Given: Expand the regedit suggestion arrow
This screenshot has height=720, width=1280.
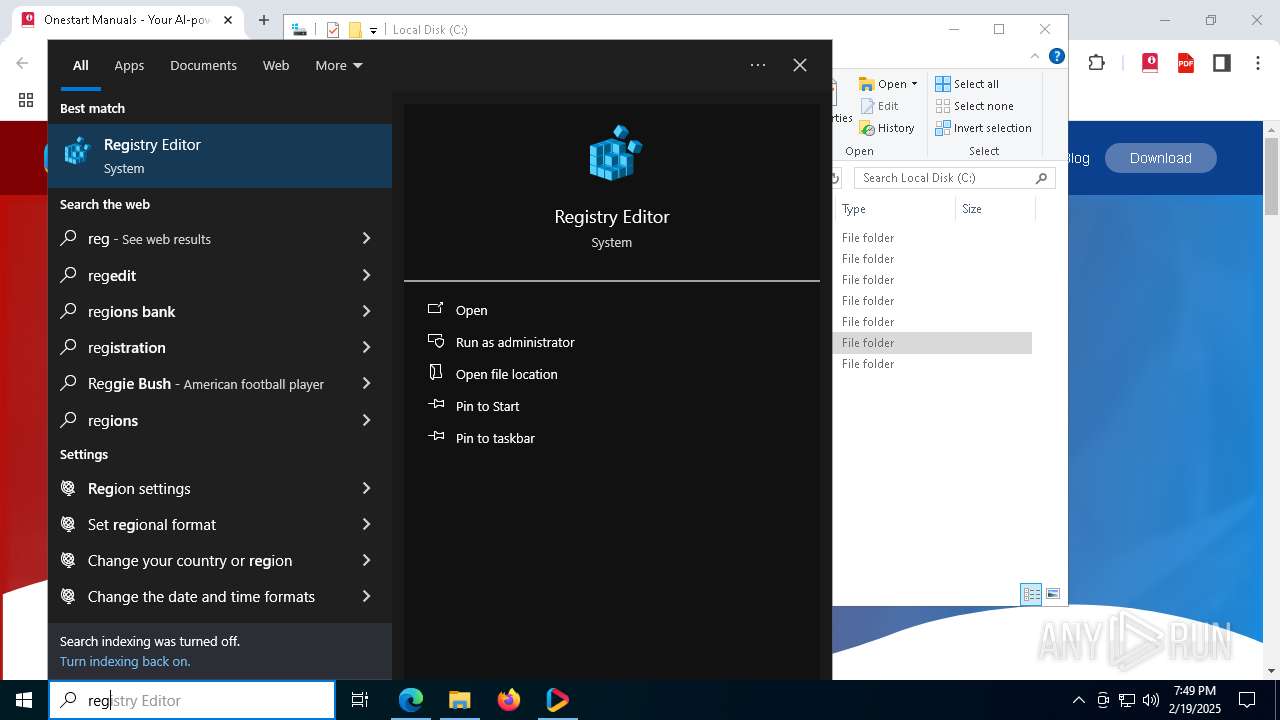Looking at the screenshot, I should point(366,275).
